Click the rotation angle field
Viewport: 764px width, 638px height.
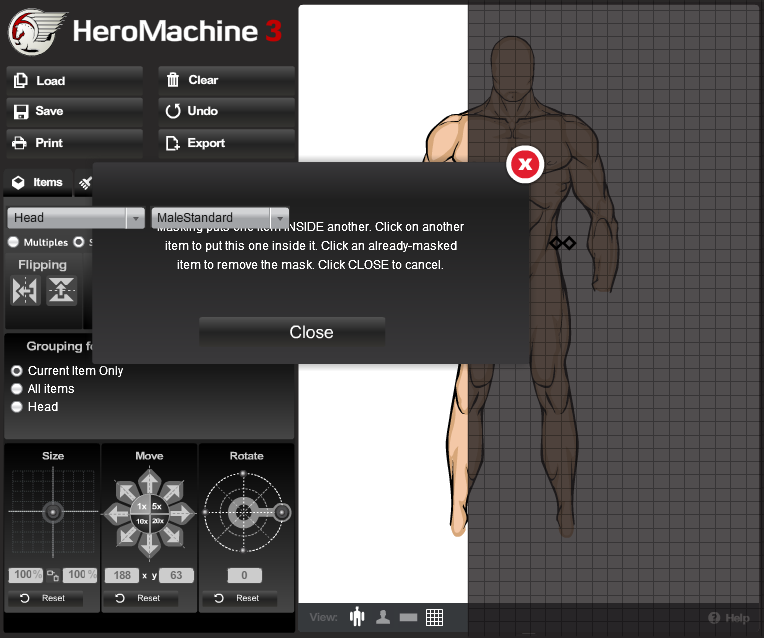pos(245,575)
